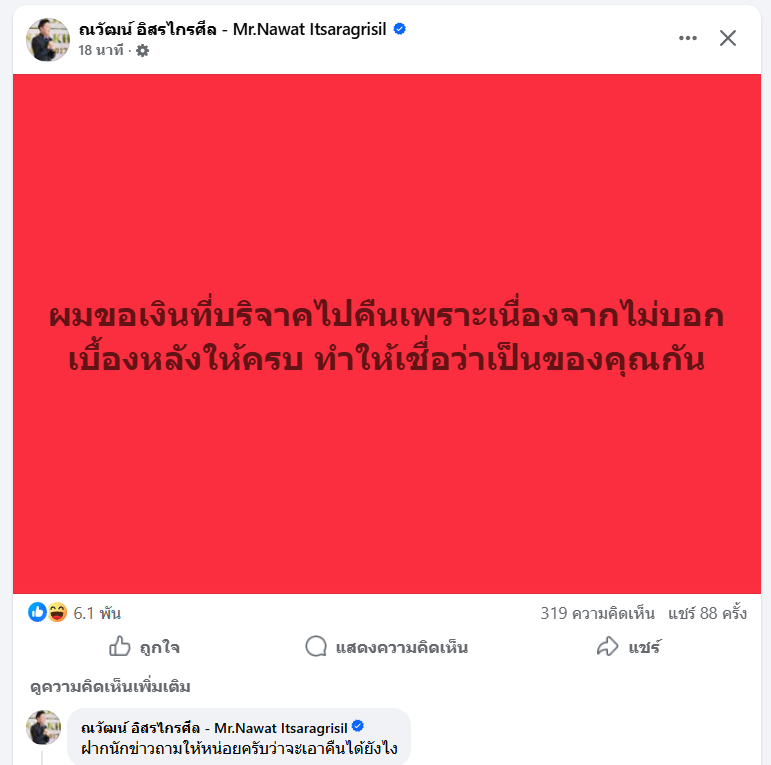This screenshot has width=771, height=765.
Task: Open the poster's profile picture at top
Action: click(x=48, y=39)
